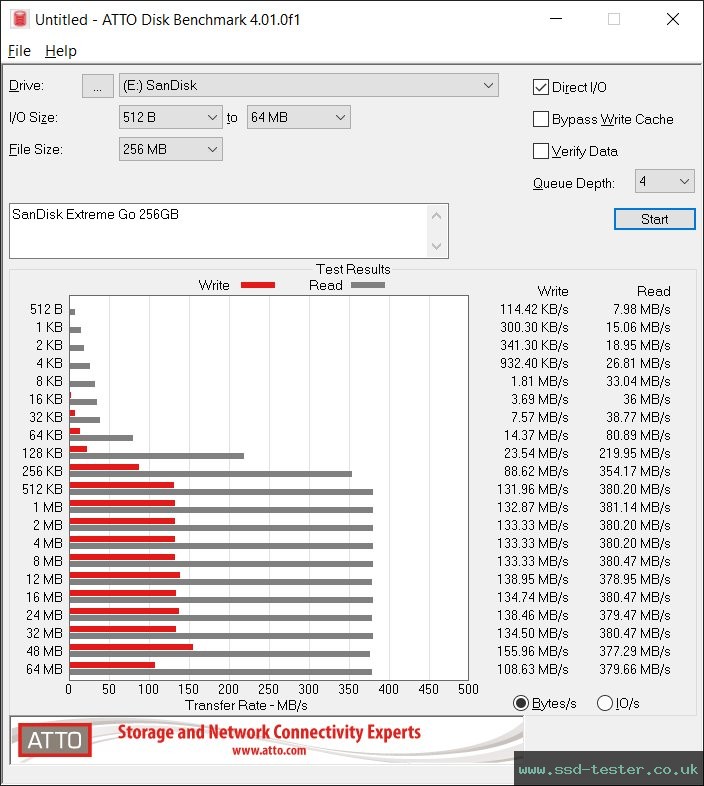704x786 pixels.
Task: Open the File menu
Action: [x=20, y=51]
